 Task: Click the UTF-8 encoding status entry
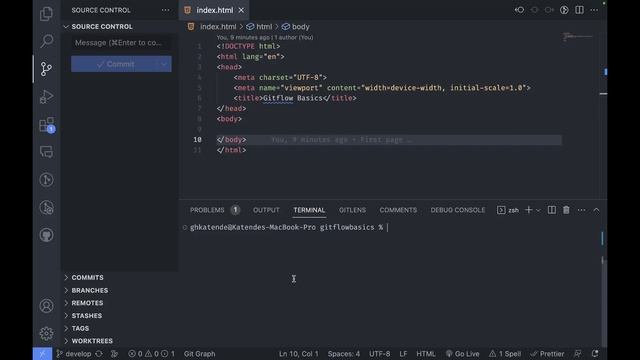[380, 354]
